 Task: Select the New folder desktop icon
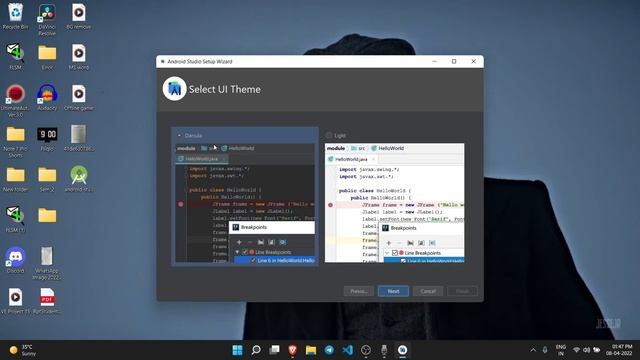pyautogui.click(x=16, y=179)
